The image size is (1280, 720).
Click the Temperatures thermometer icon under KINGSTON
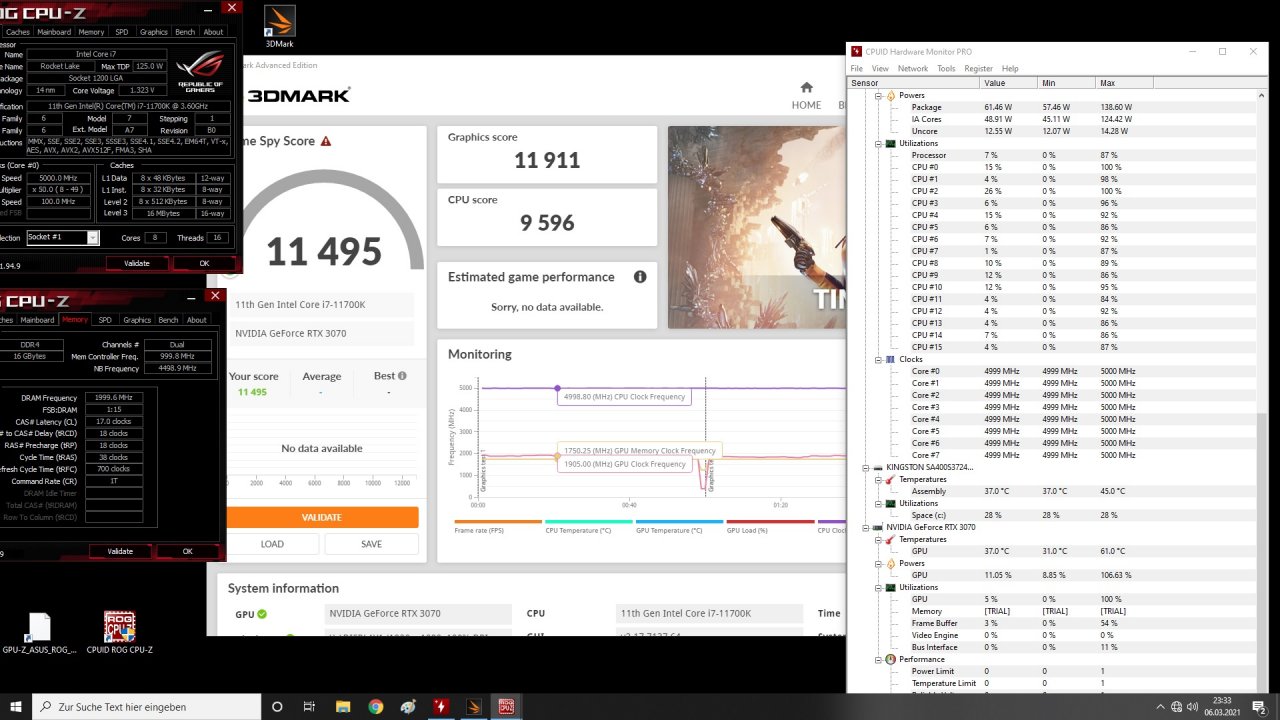pyautogui.click(x=891, y=479)
